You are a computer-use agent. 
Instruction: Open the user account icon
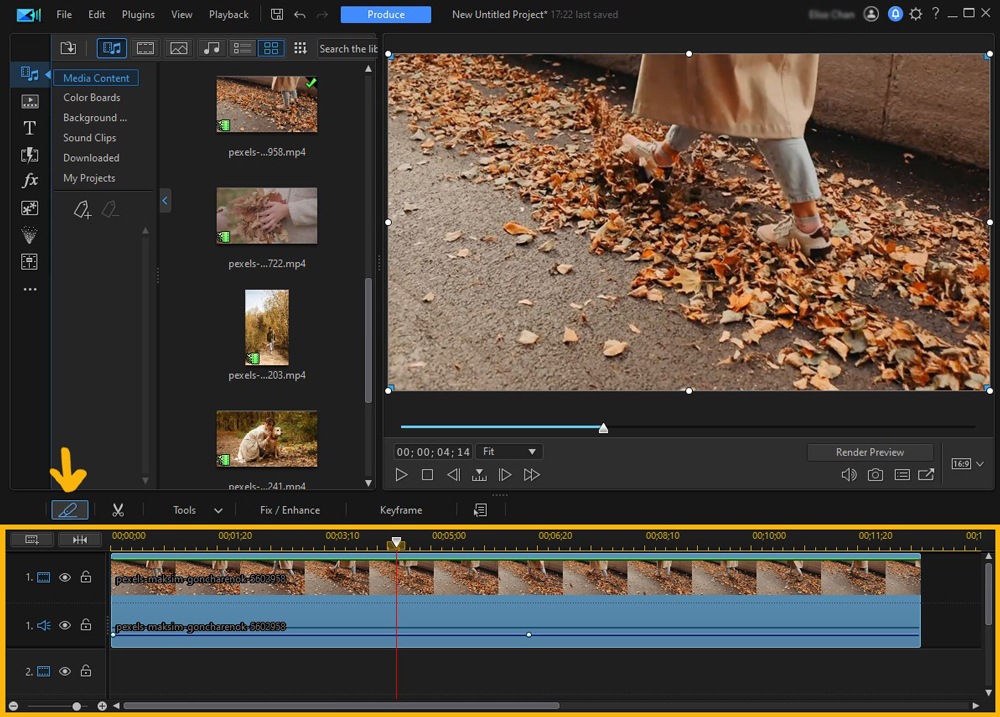871,14
